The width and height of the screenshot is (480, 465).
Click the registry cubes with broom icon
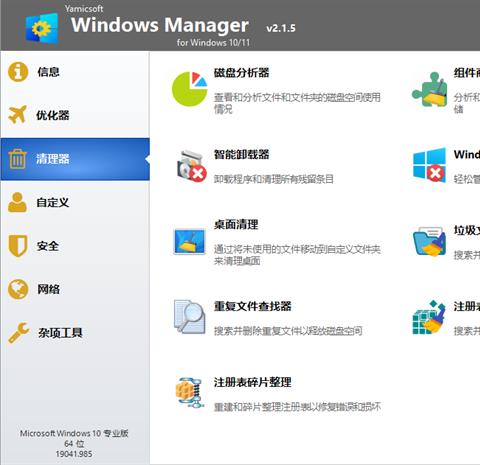(429, 317)
